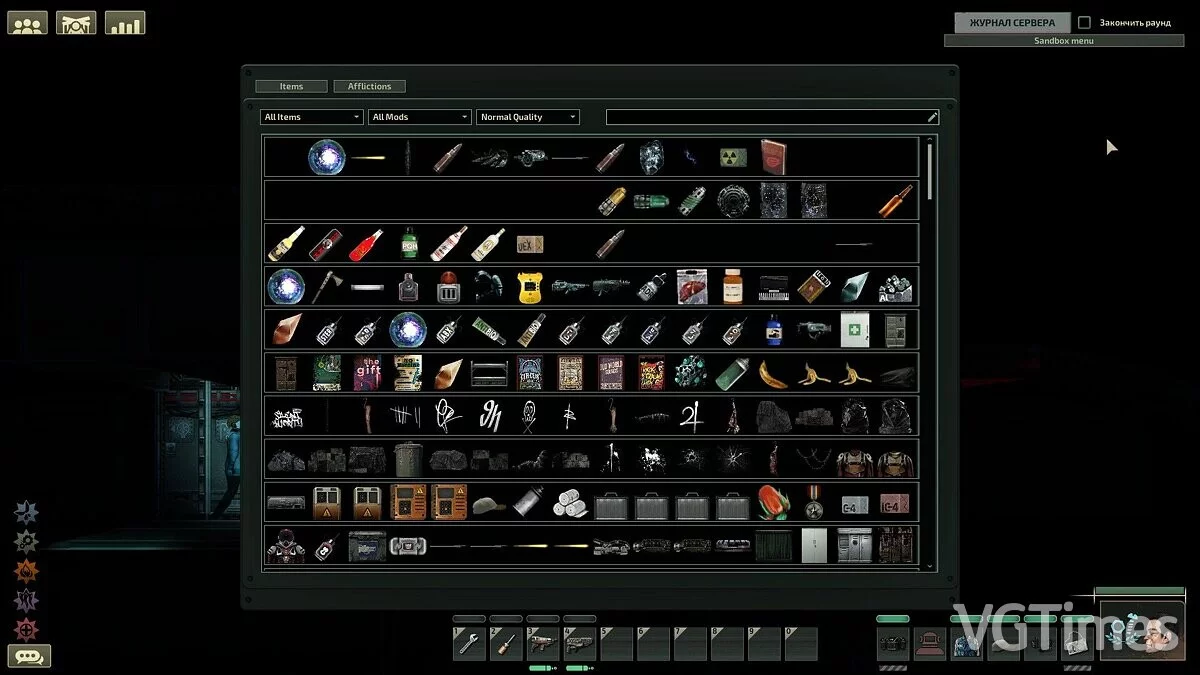Select the screwdriver in hotbar slot 2
Image resolution: width=1200 pixels, height=675 pixels.
[506, 643]
